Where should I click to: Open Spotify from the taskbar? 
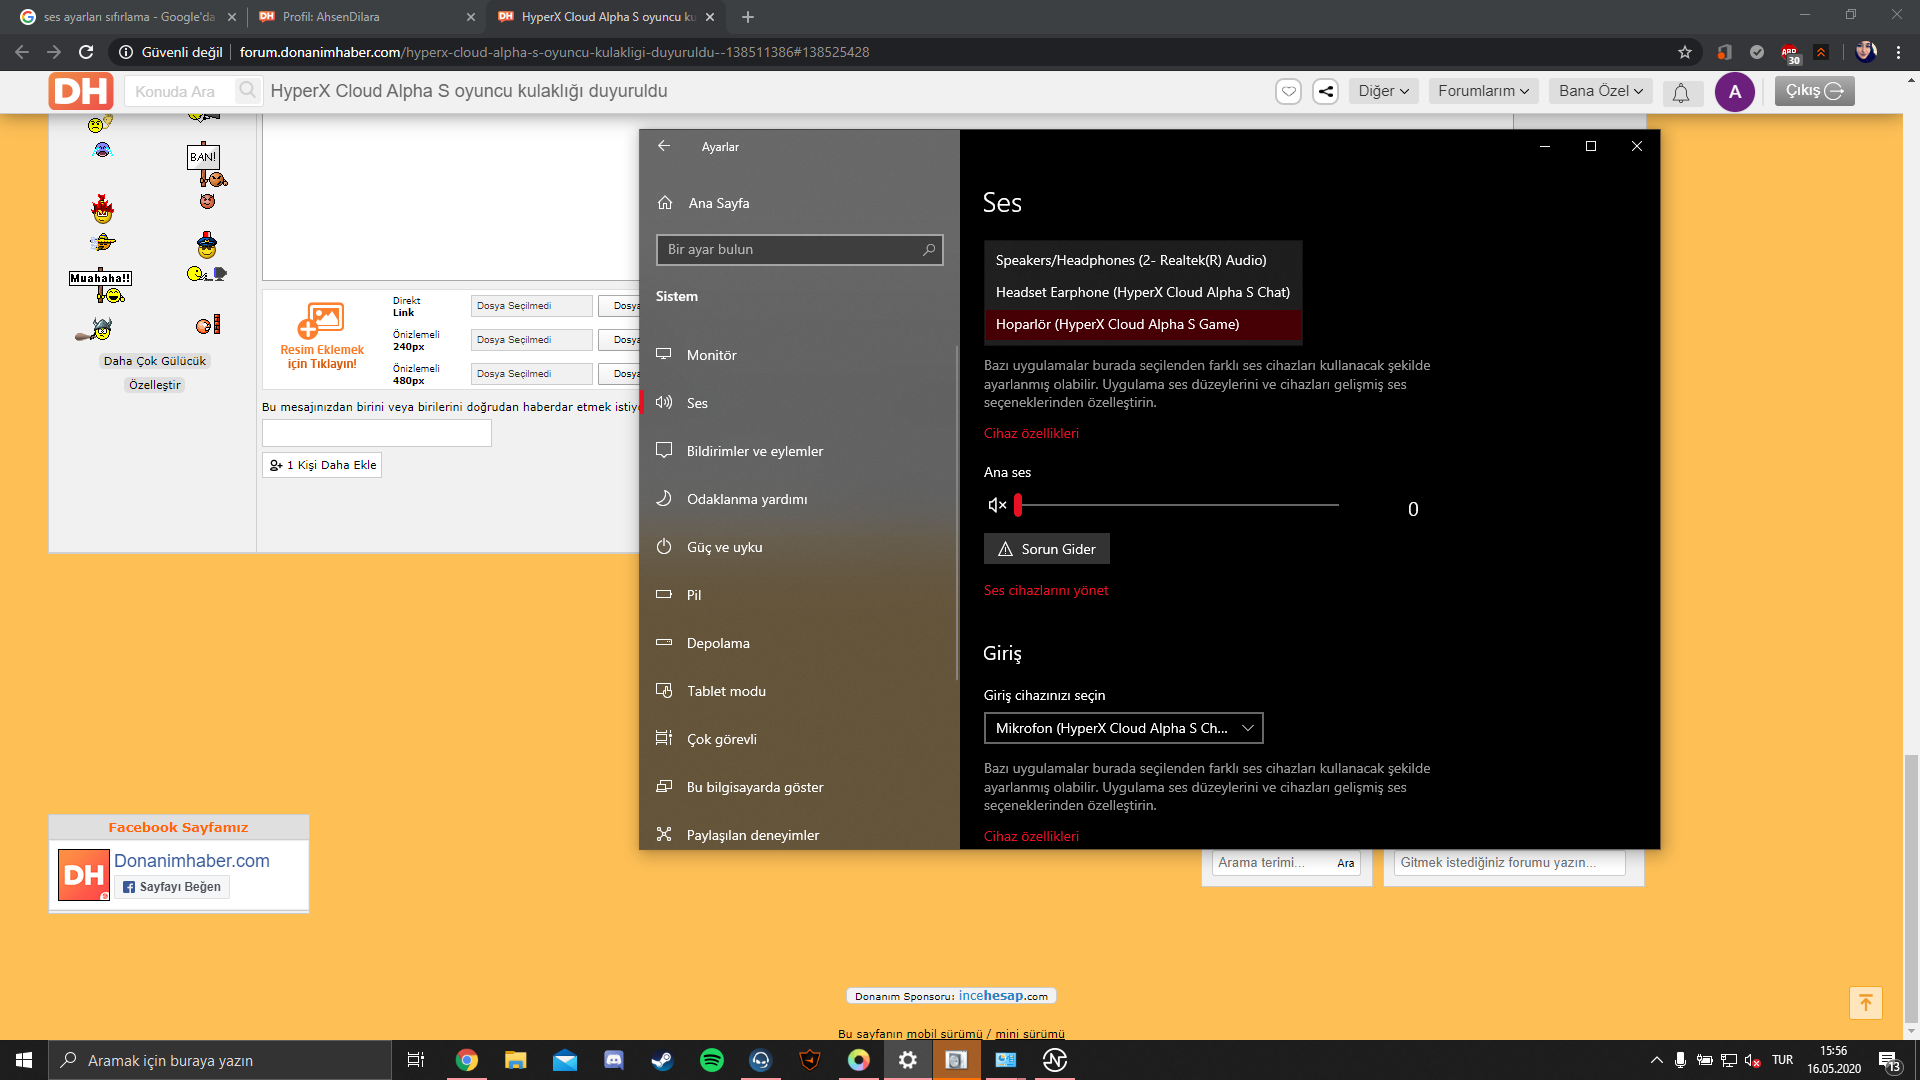click(712, 1060)
